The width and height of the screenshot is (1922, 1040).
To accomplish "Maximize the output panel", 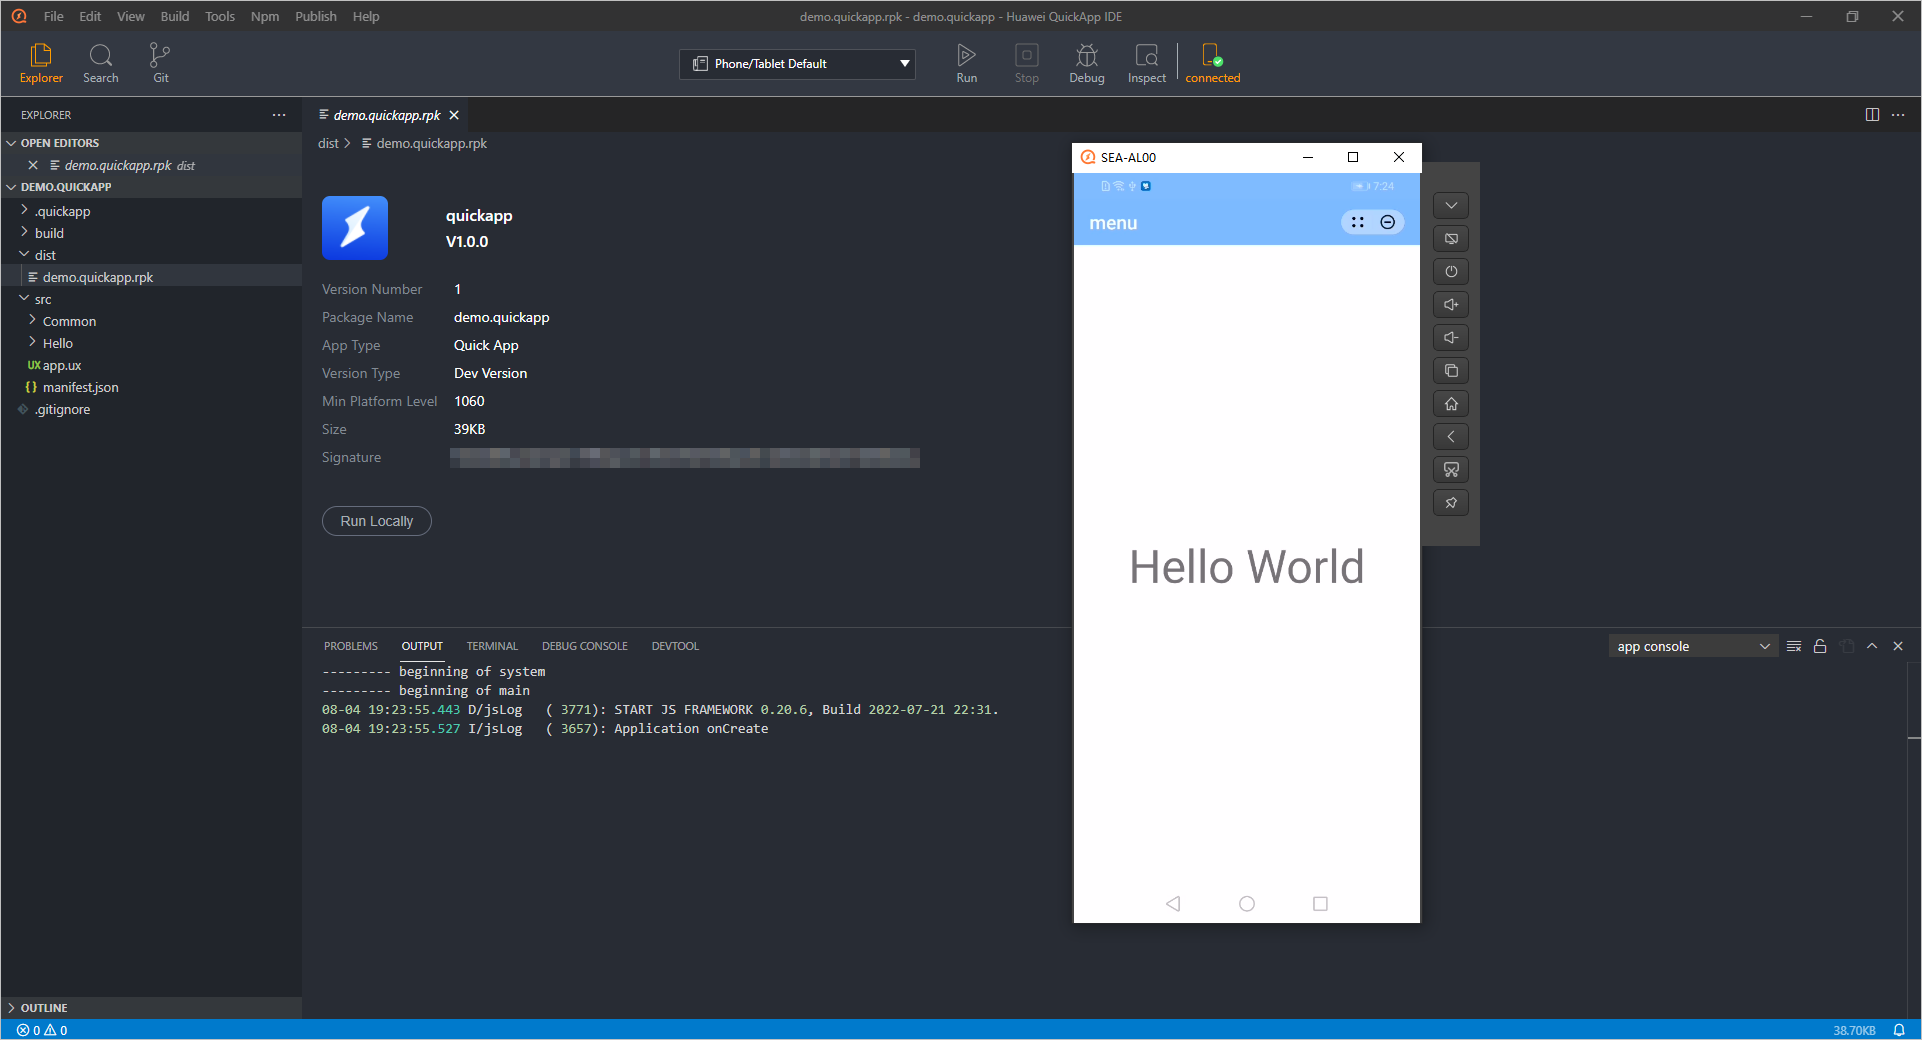I will pyautogui.click(x=1872, y=647).
